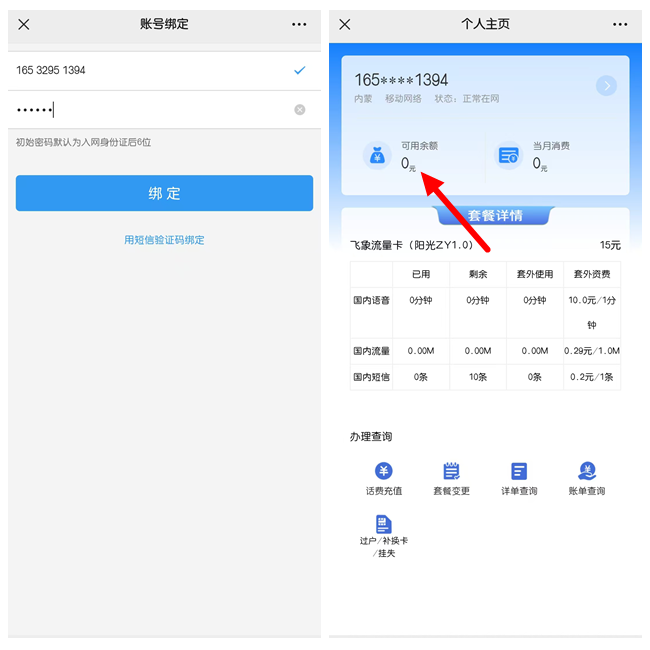Open 账单查询 bill query icon
This screenshot has height=650, width=650.
[587, 471]
